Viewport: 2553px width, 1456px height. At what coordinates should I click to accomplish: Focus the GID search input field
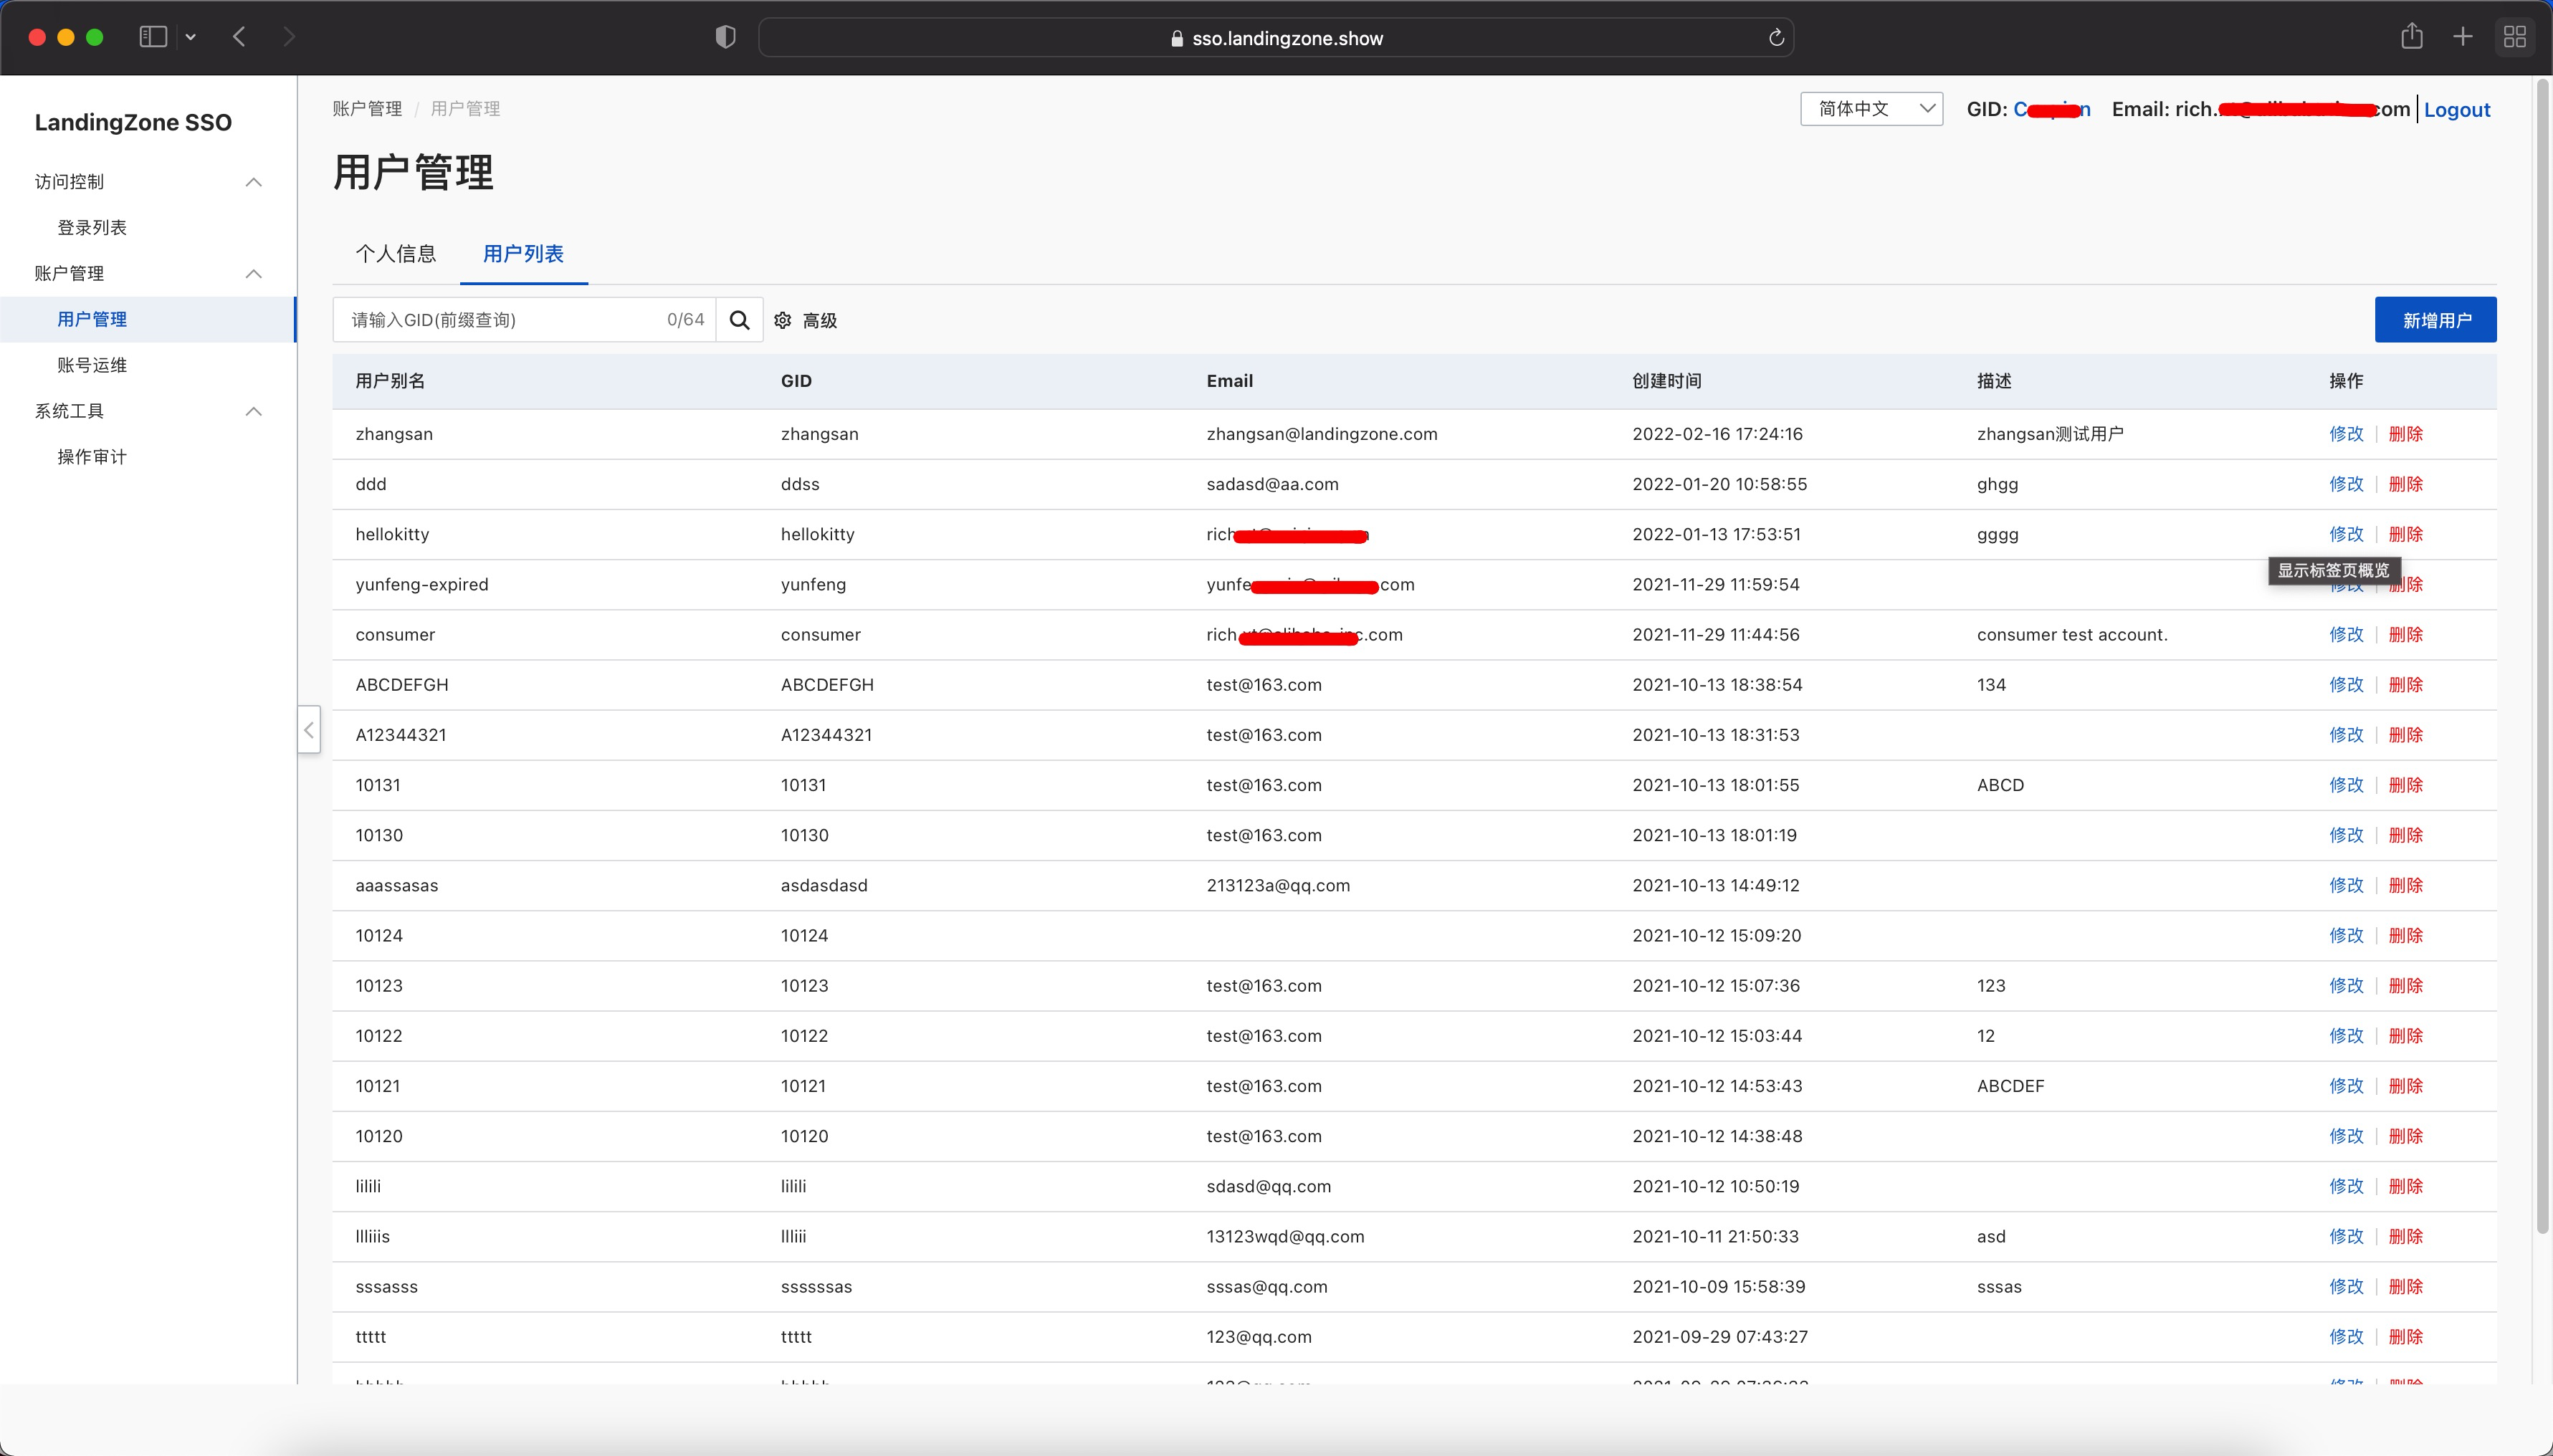click(x=500, y=320)
